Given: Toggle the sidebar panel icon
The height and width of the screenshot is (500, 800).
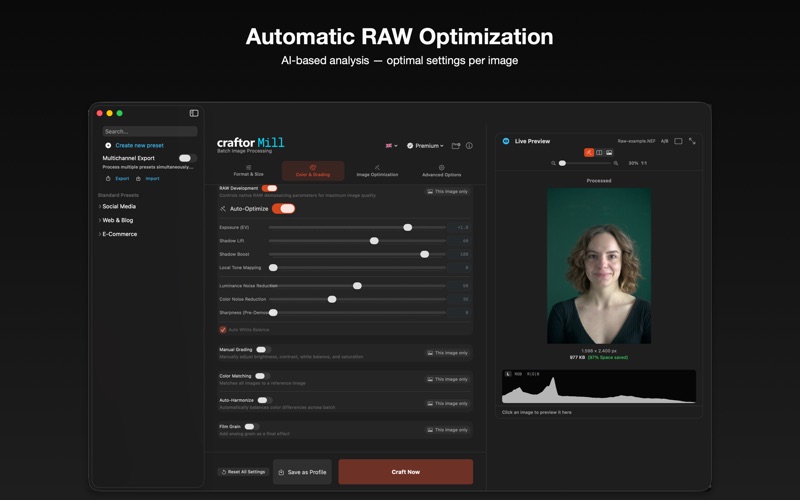Looking at the screenshot, I should [194, 113].
